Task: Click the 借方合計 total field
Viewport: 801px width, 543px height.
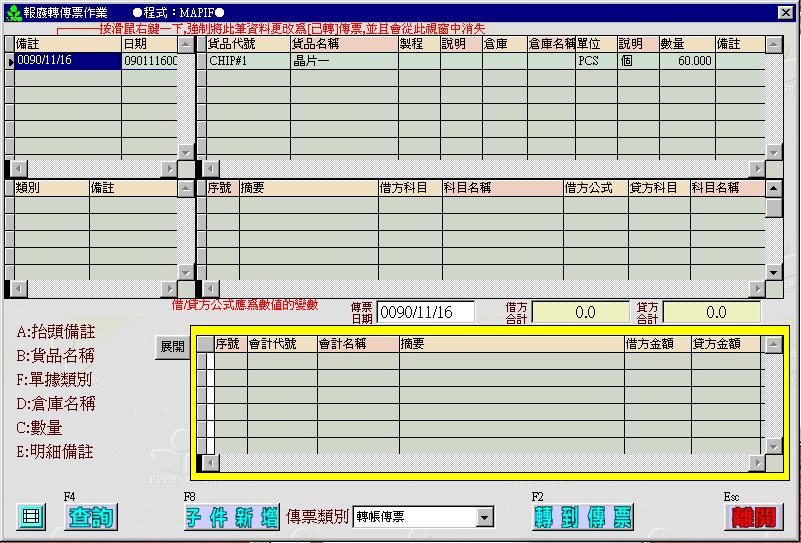Action: coord(580,313)
